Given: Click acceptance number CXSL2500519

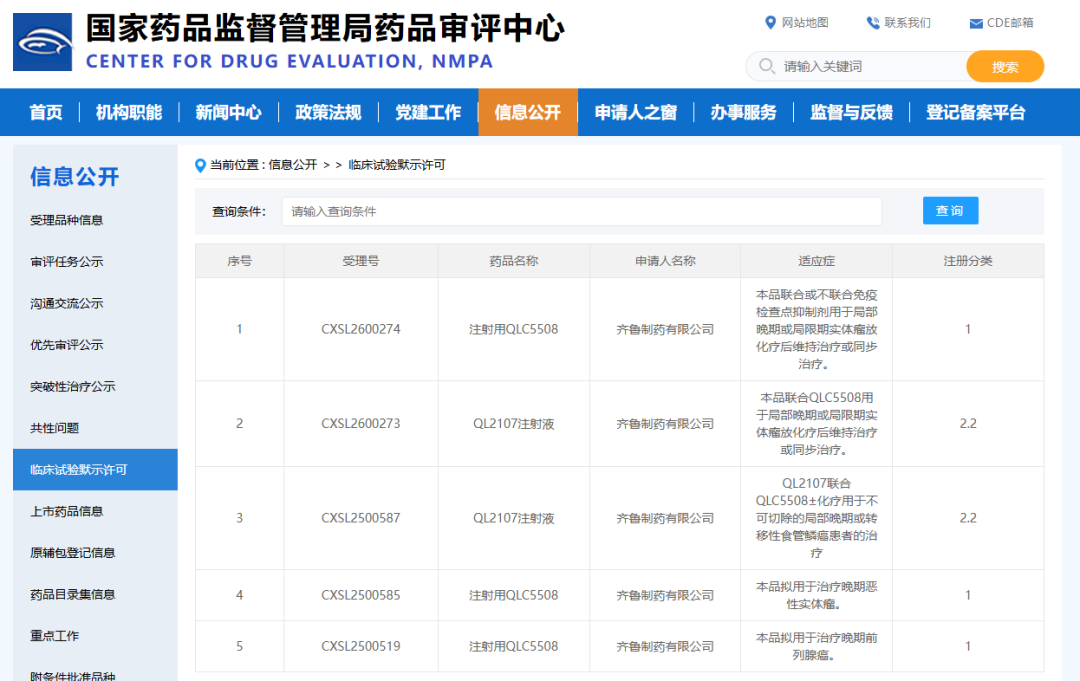Looking at the screenshot, I should click(361, 646).
